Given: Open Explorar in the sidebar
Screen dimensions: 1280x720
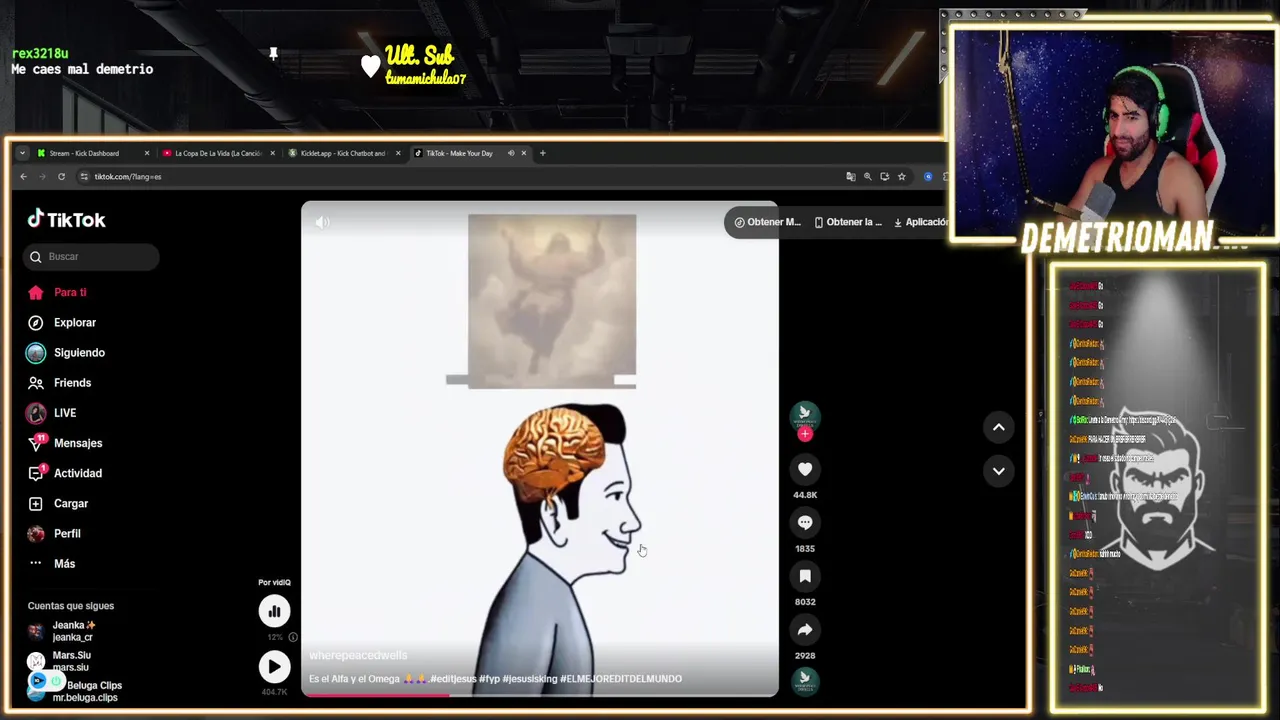Looking at the screenshot, I should click(x=62, y=323).
